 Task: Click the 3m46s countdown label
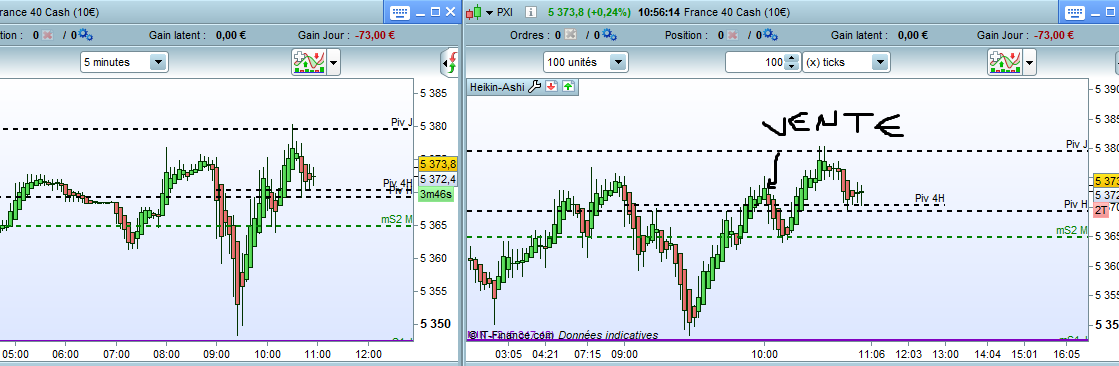[436, 194]
